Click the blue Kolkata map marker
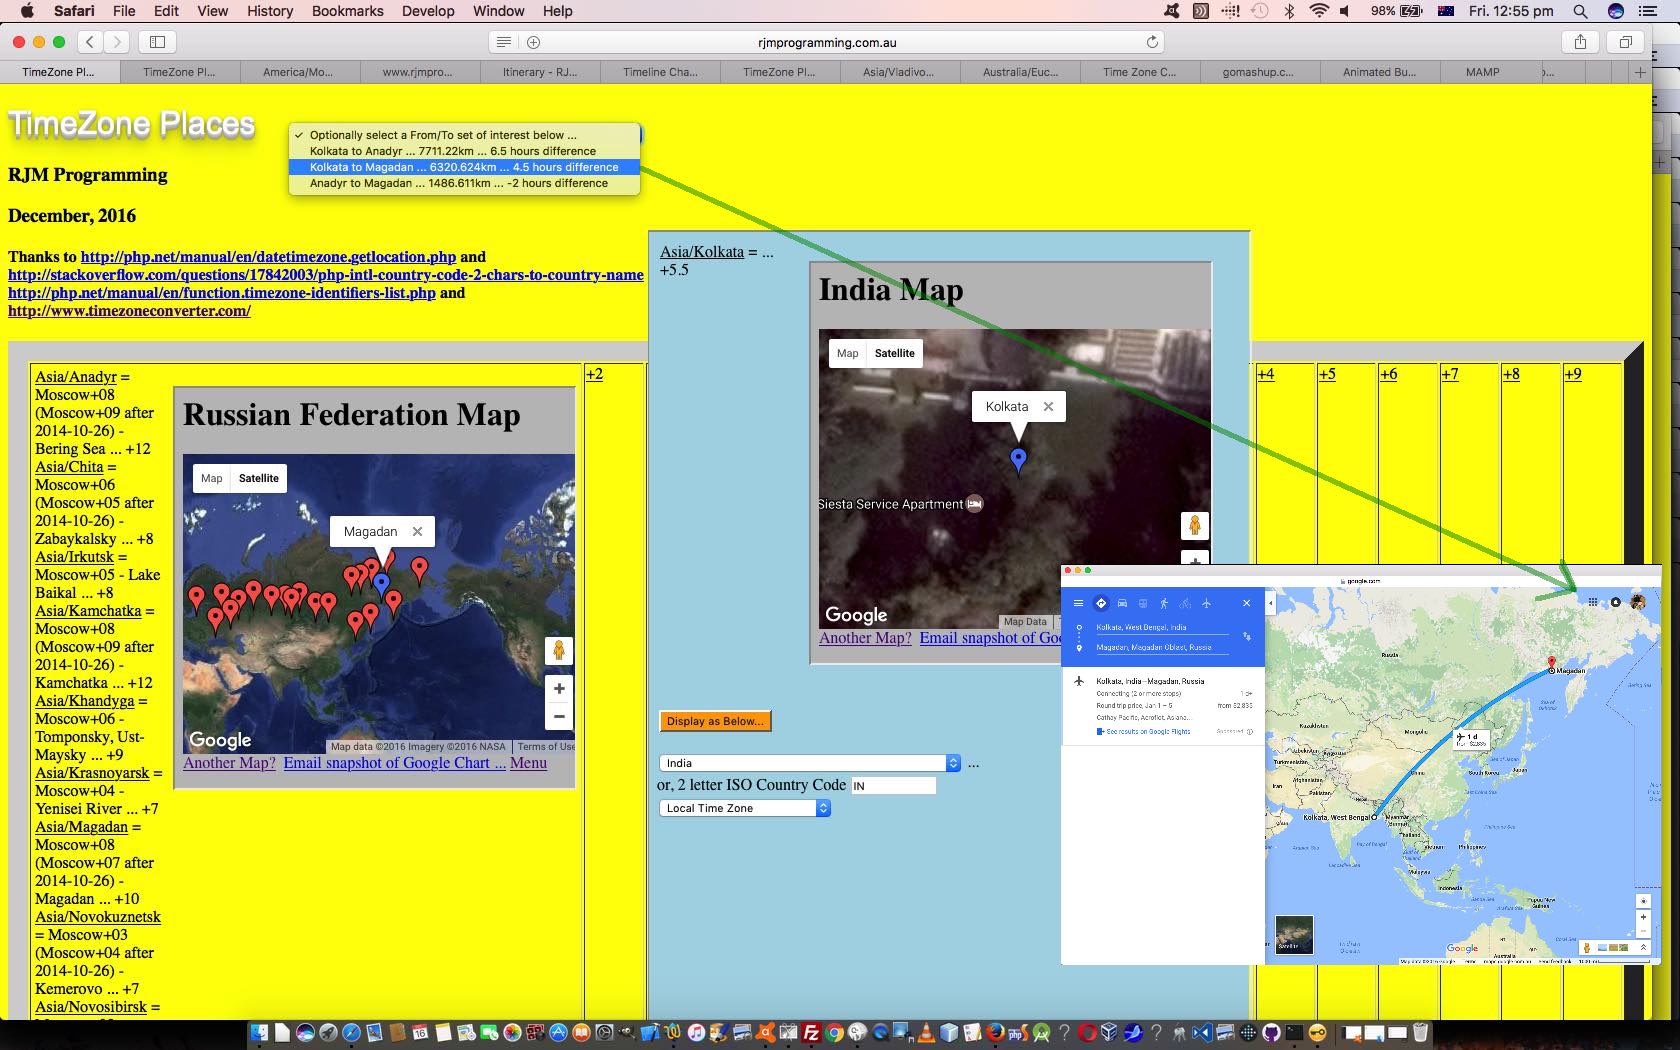 (1018, 460)
